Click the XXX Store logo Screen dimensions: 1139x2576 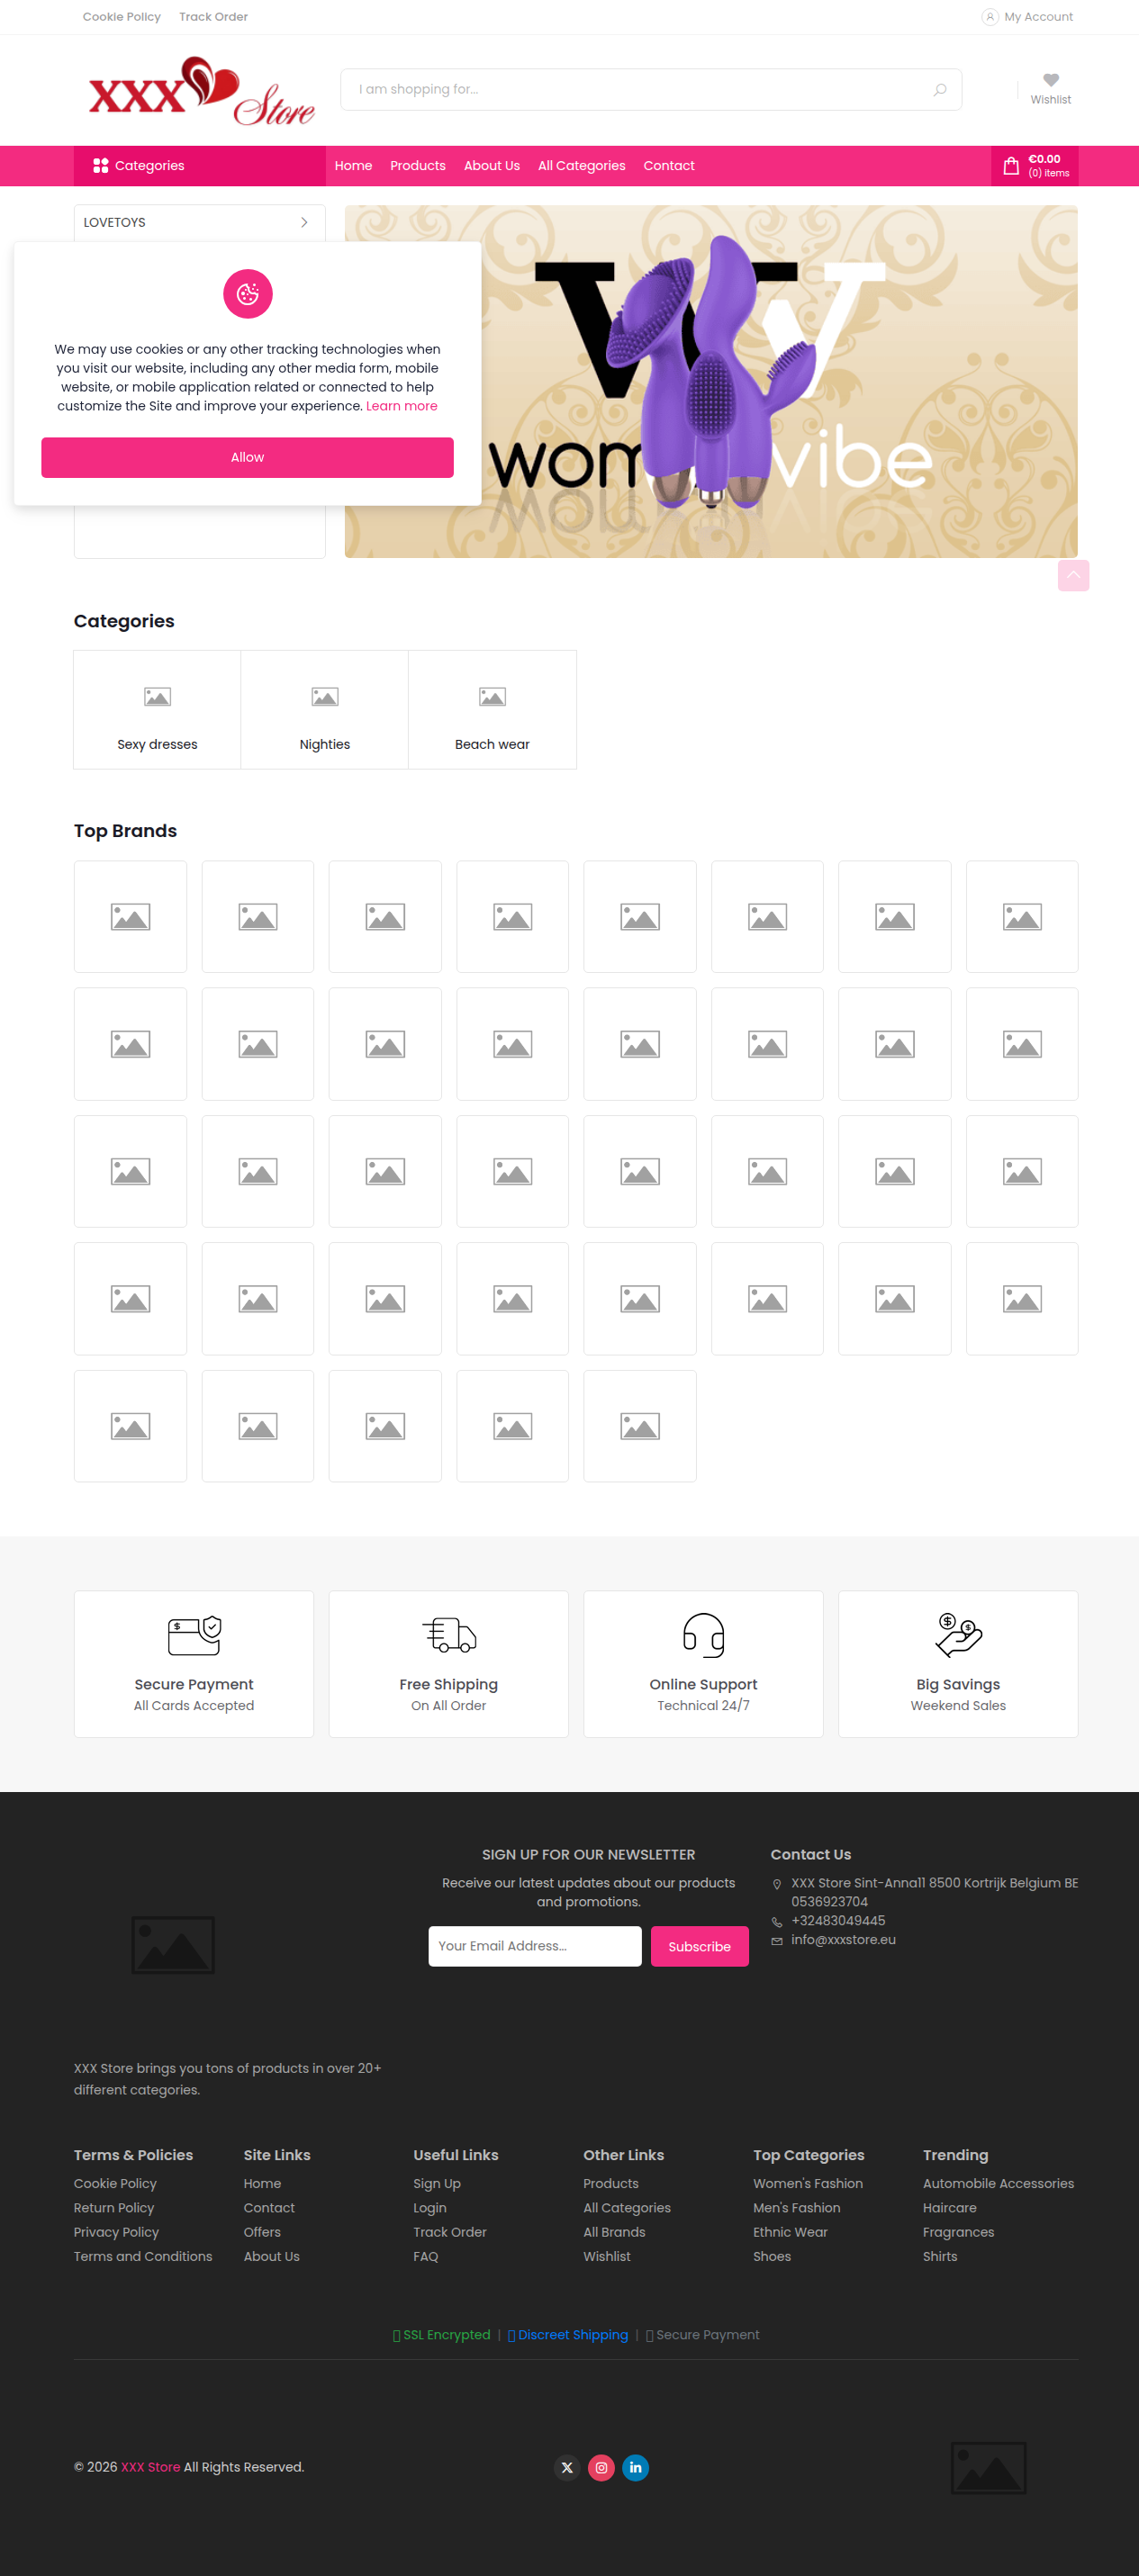point(201,91)
